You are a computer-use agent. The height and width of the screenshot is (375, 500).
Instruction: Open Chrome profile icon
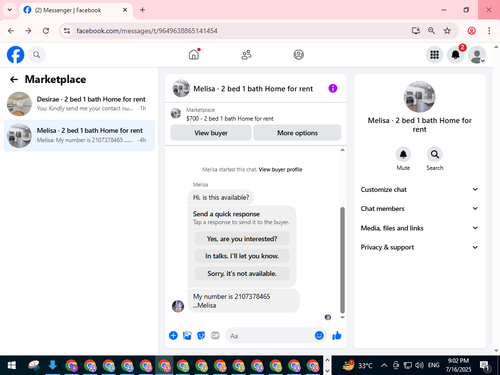pos(471,31)
